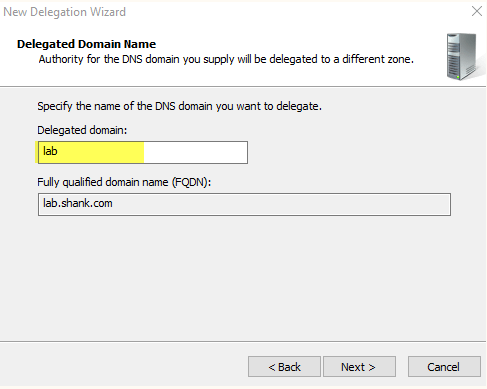Click the "lab.shank.com" value text

(78, 203)
